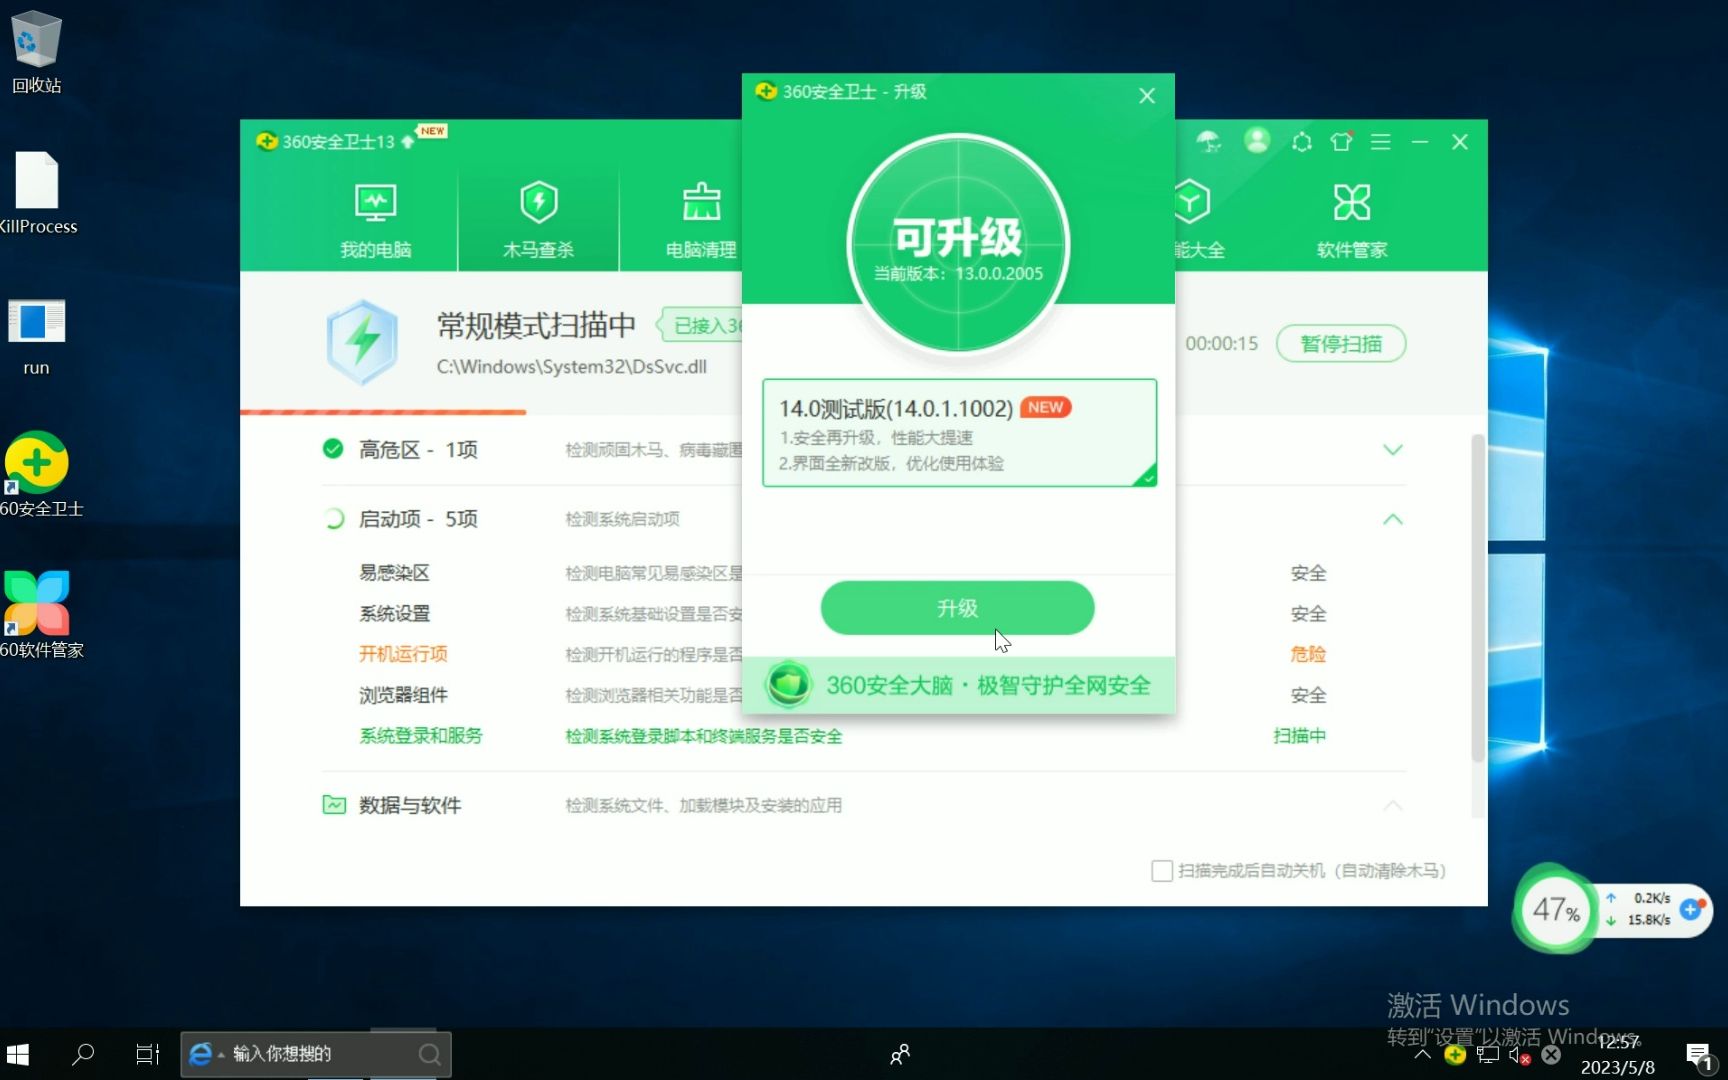
Task: Select the KillProcess file on desktop
Action: 37,193
